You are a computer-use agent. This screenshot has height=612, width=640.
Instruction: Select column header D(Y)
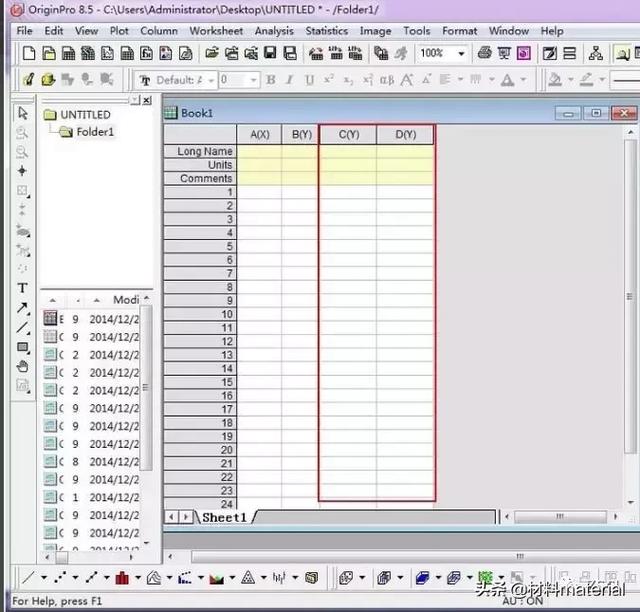point(405,134)
